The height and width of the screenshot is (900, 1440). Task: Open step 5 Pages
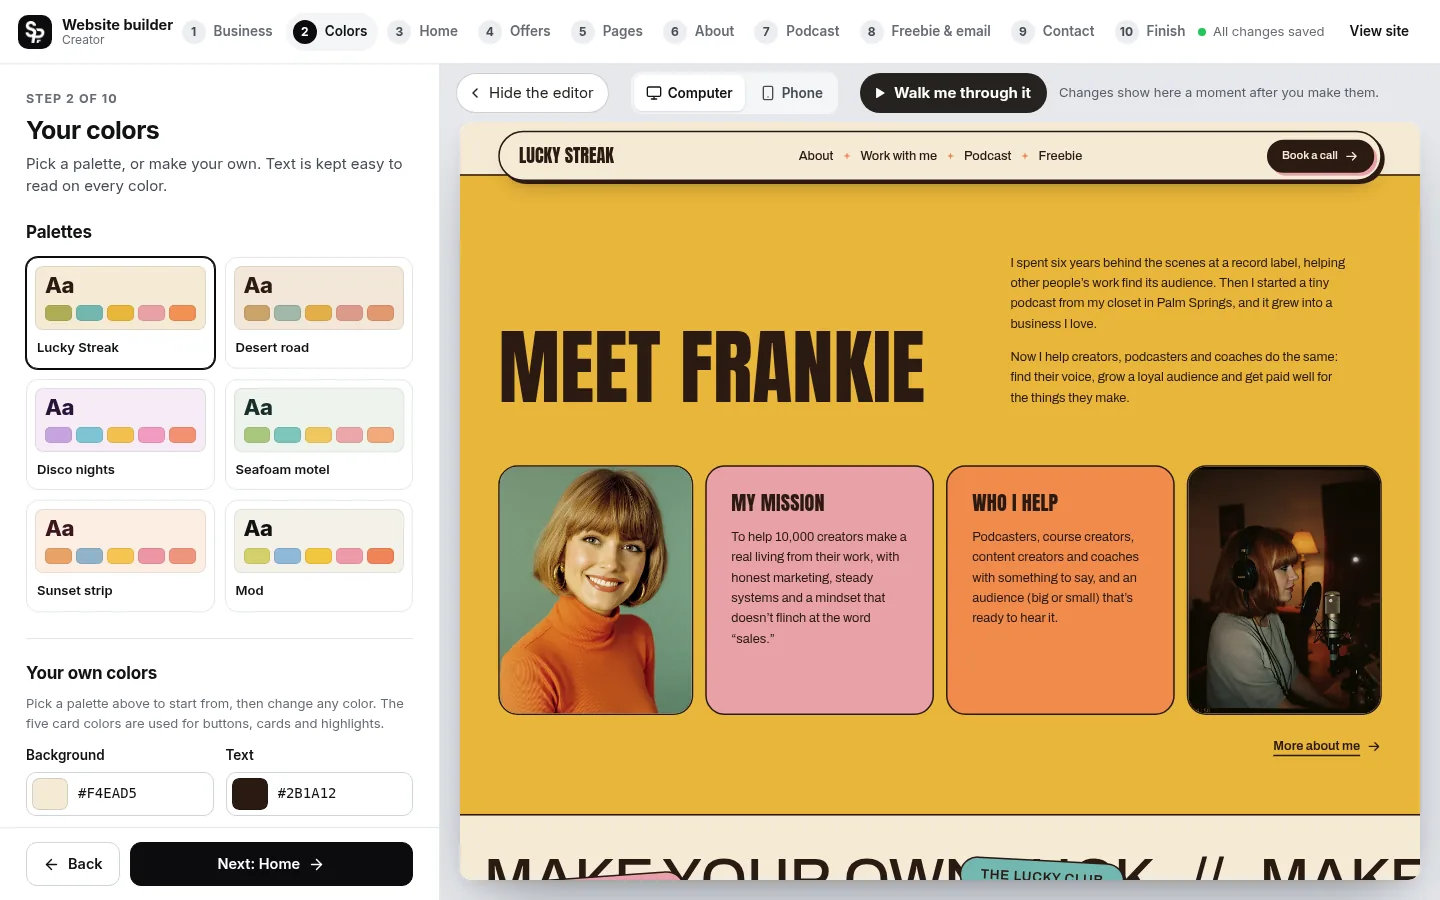coord(608,31)
